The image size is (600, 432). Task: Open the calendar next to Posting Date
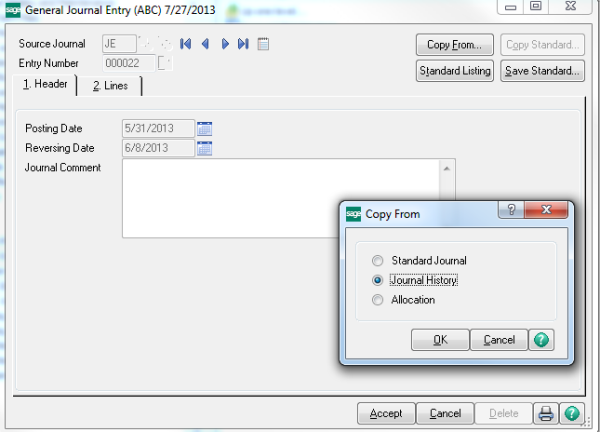[205, 129]
